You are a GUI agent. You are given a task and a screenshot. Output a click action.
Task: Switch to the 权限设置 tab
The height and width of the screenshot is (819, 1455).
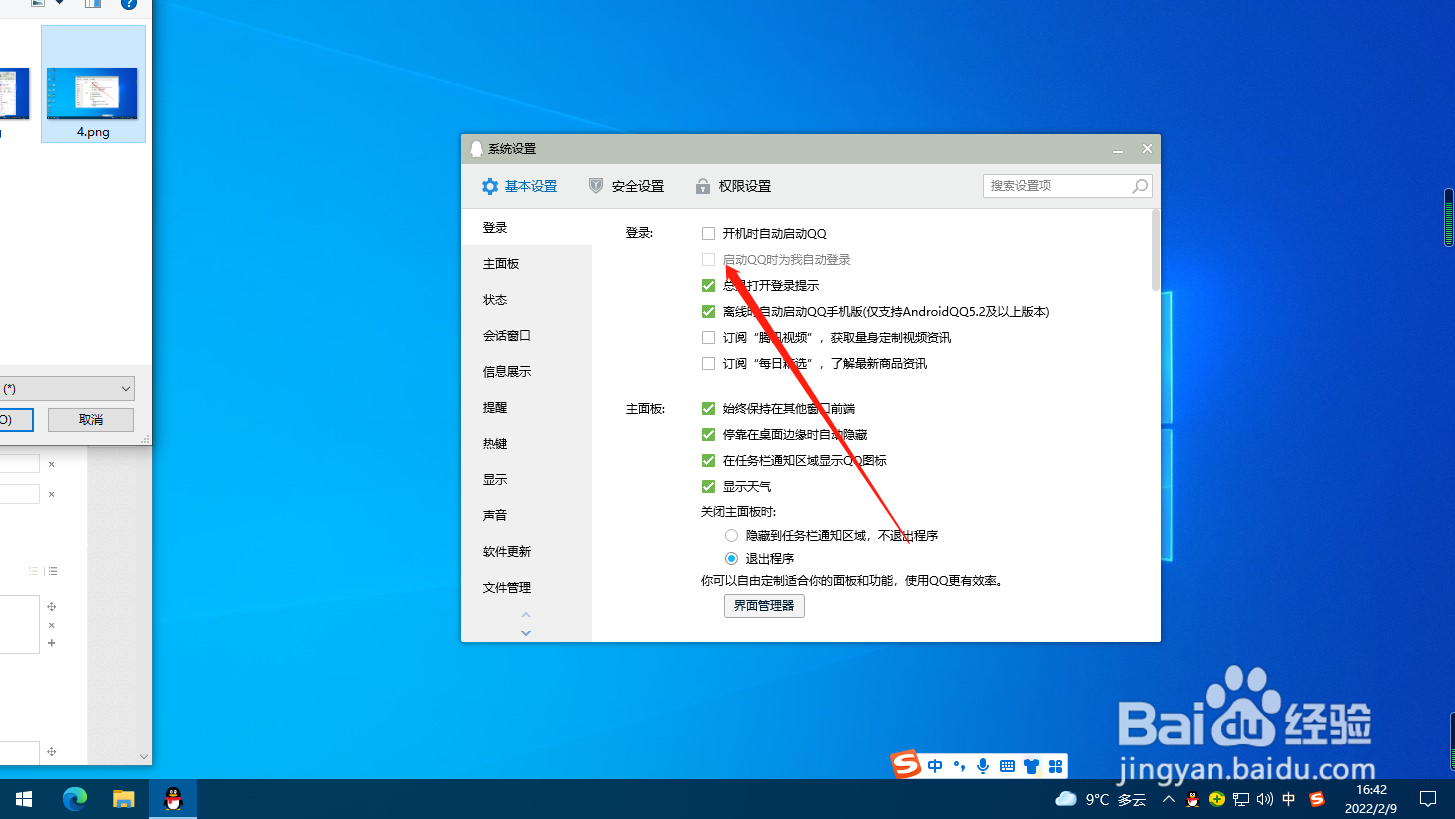coord(733,186)
